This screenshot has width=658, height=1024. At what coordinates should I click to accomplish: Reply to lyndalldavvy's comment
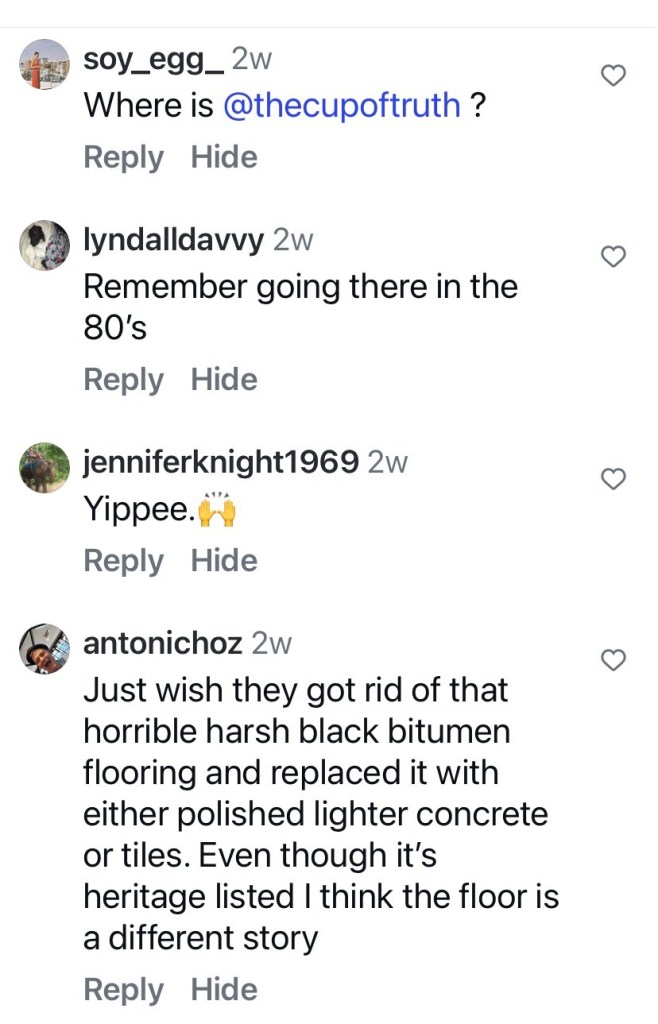coord(123,379)
